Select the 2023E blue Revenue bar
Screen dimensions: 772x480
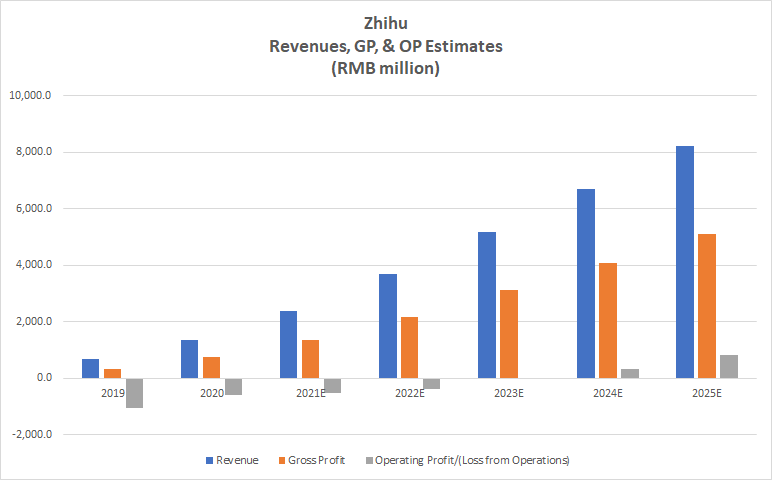coord(487,305)
